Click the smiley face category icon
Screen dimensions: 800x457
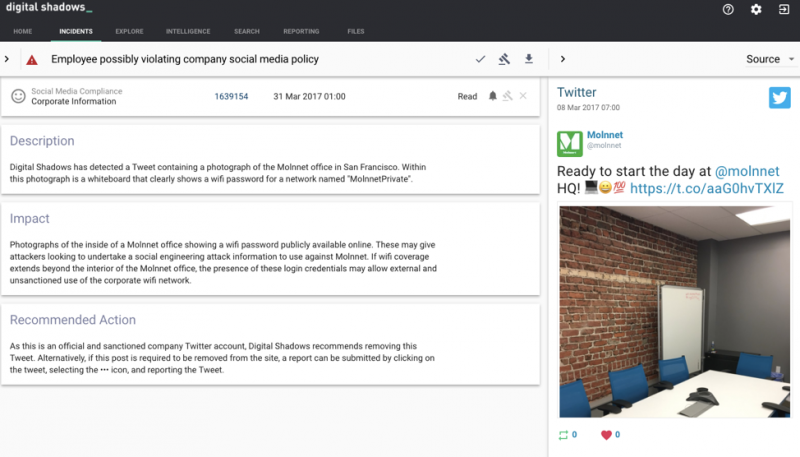pos(18,96)
